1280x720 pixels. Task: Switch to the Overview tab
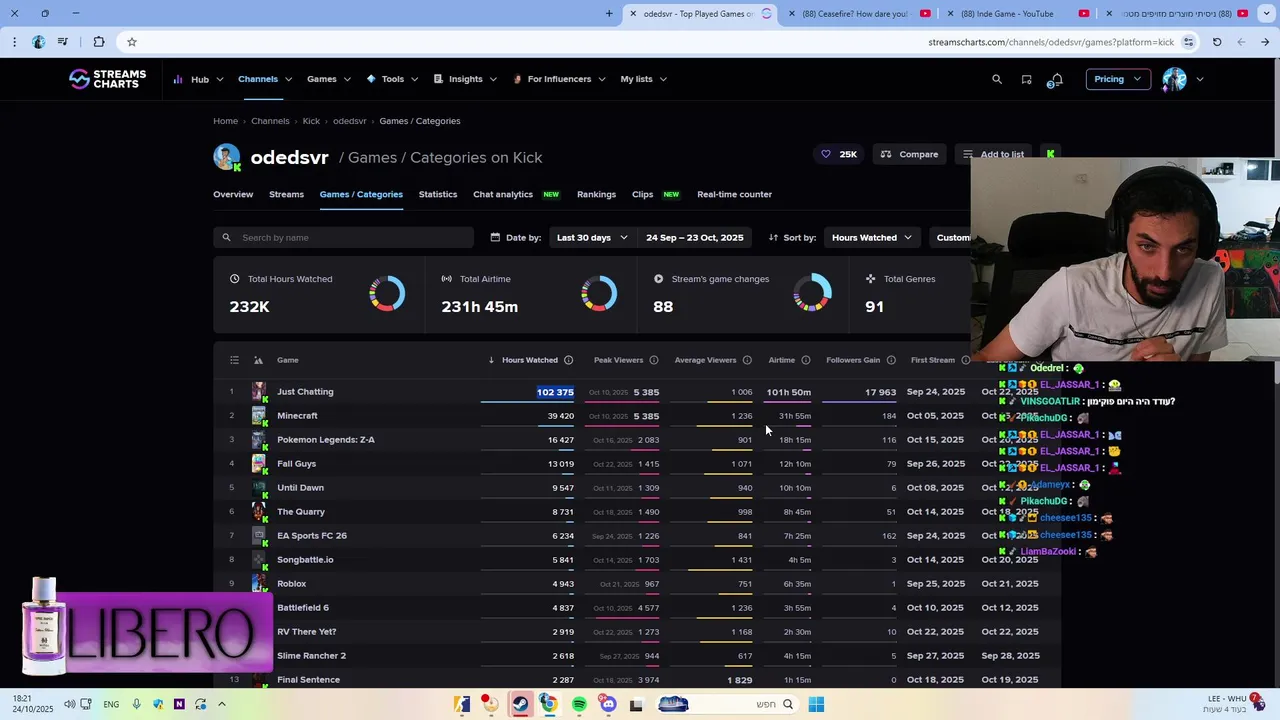point(233,194)
